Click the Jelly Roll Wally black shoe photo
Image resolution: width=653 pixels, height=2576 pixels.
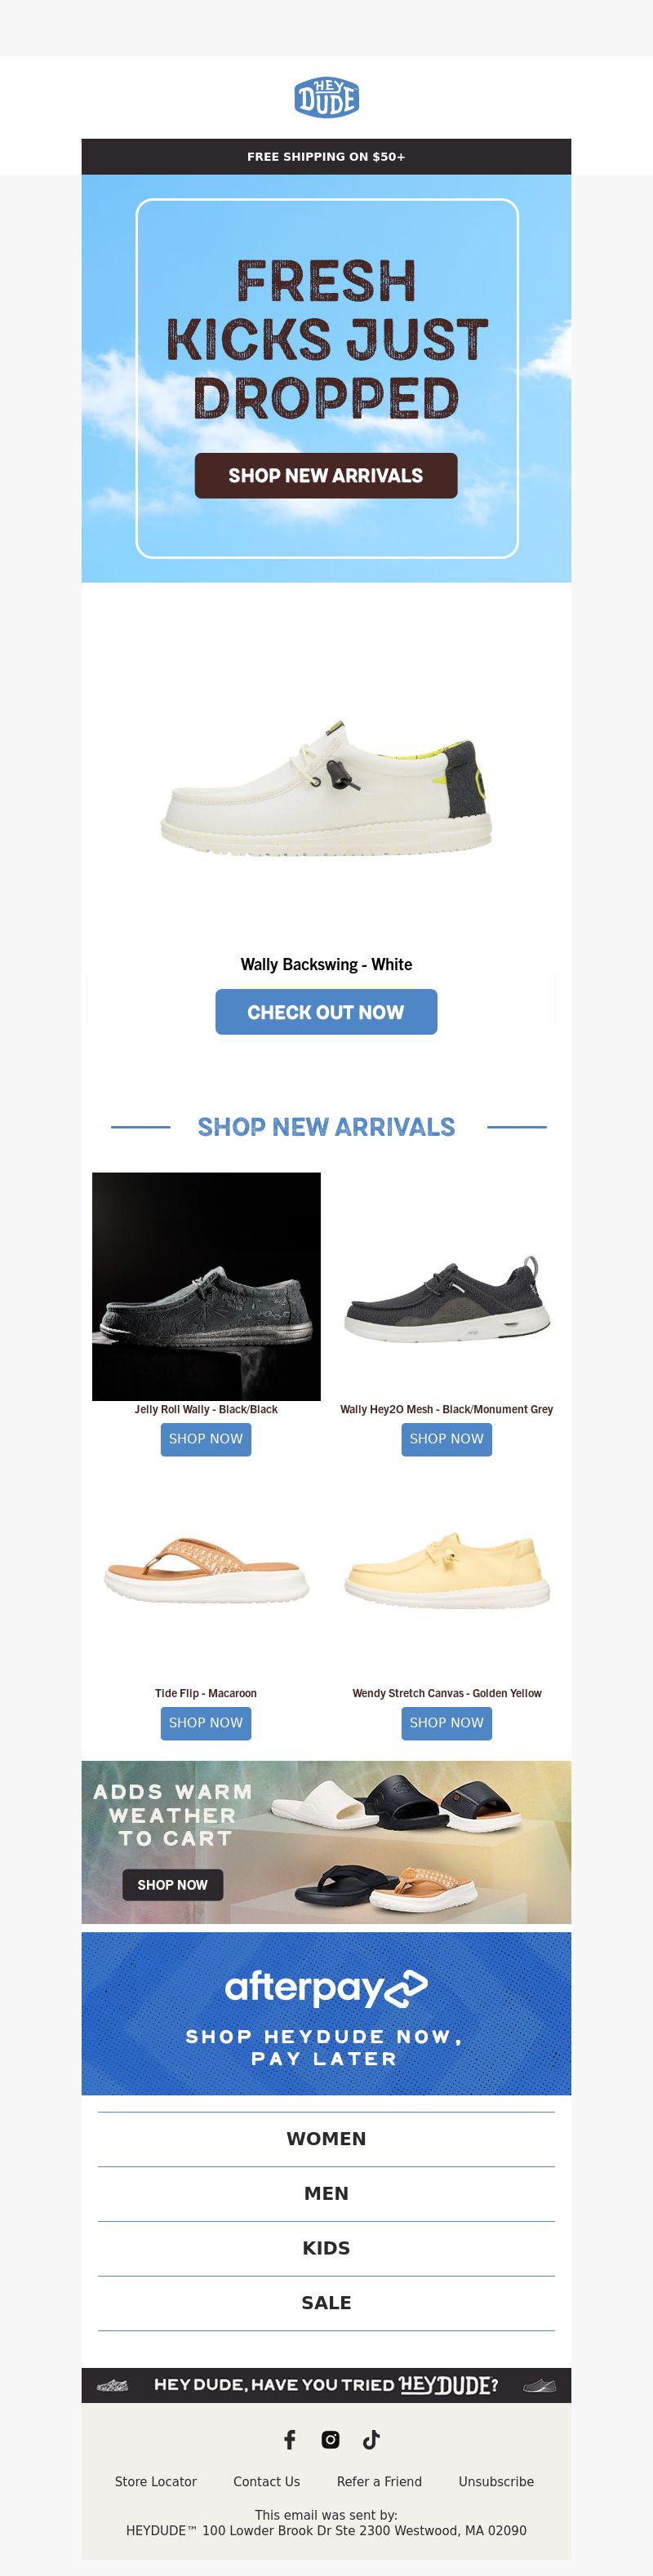[206, 1286]
